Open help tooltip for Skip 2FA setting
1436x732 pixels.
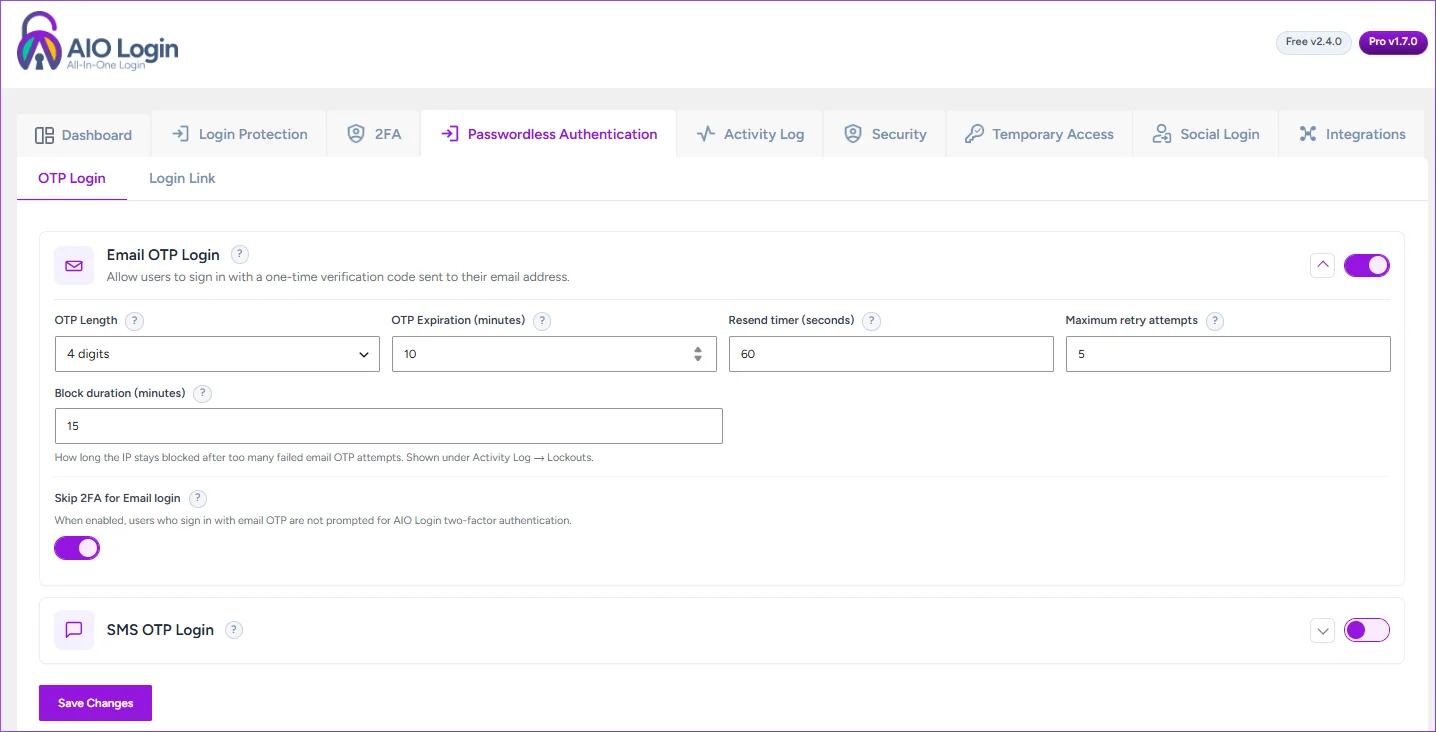point(198,498)
